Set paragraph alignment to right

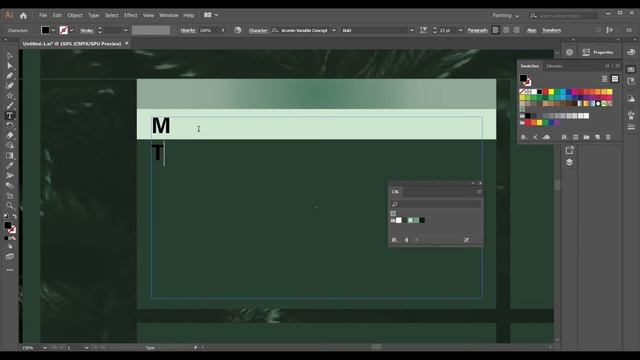point(517,30)
